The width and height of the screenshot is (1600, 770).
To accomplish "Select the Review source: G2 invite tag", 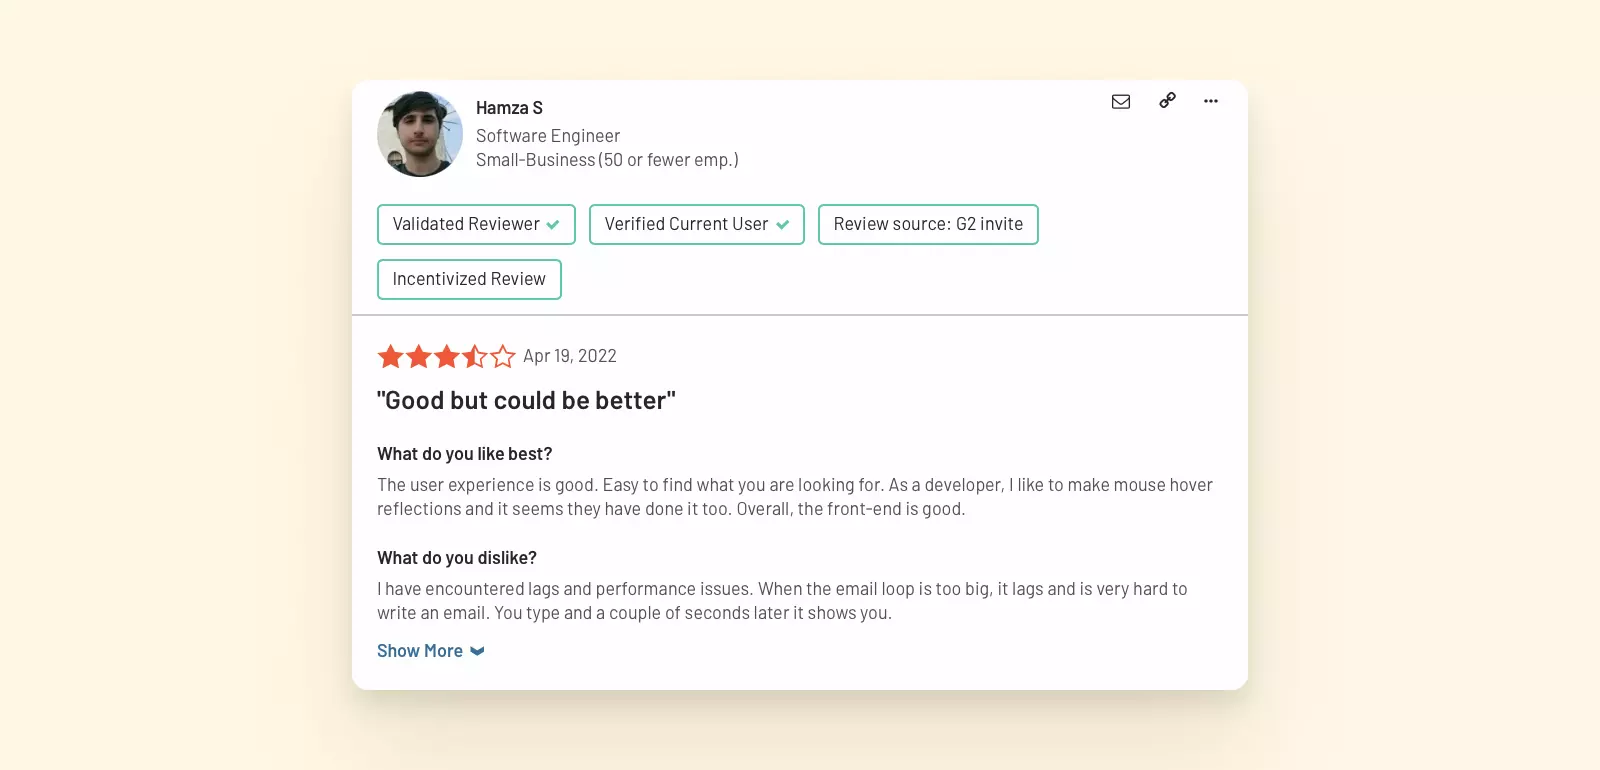I will coord(928,224).
